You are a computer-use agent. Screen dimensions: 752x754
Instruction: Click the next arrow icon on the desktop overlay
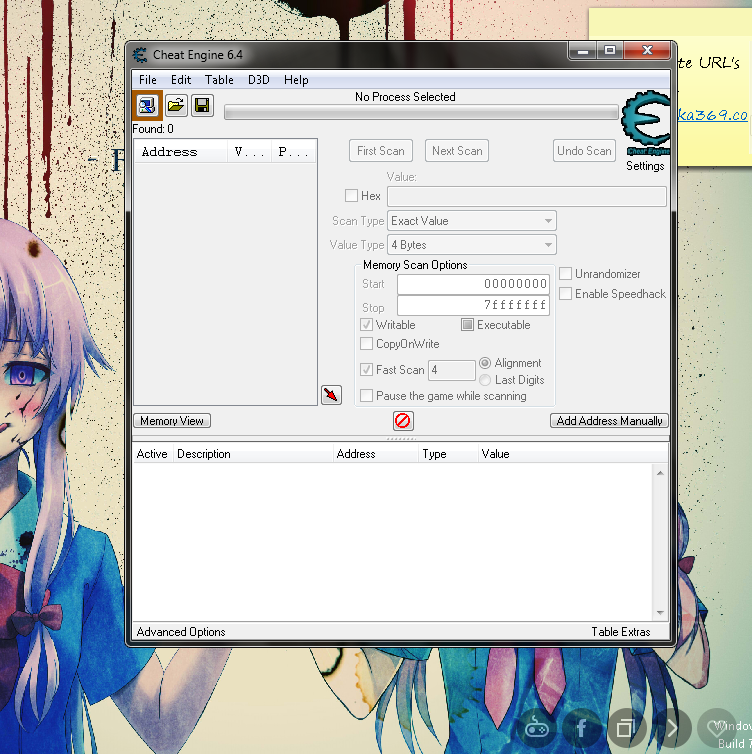(671, 729)
